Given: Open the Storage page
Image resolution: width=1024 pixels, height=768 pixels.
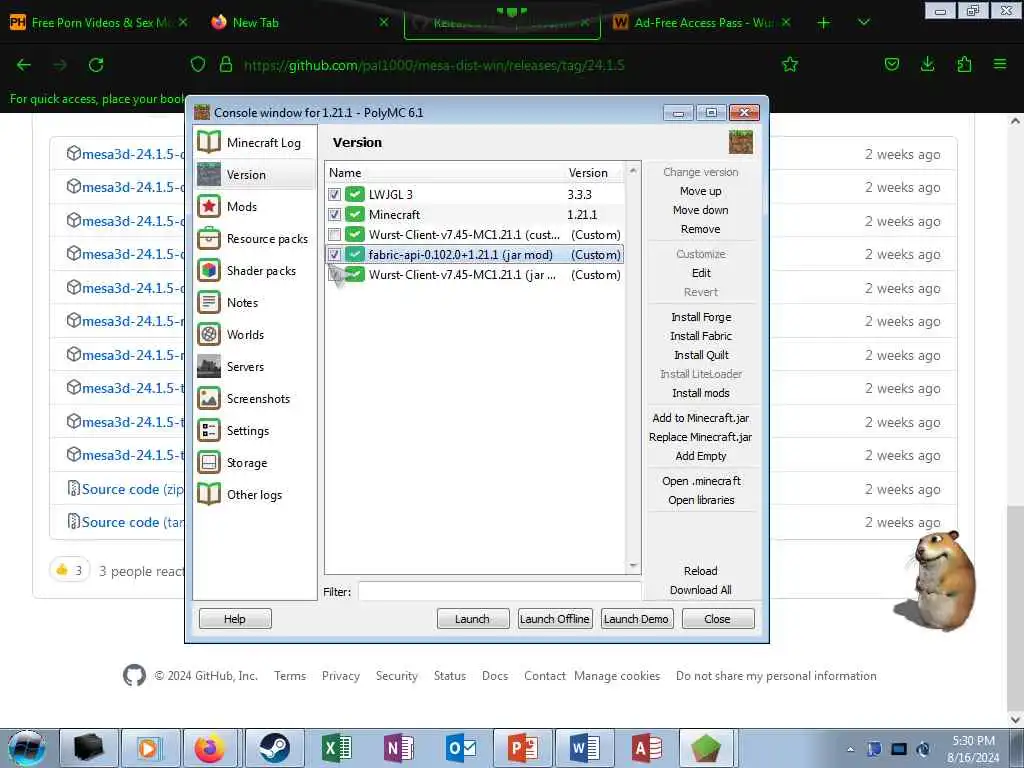Looking at the screenshot, I should (255, 462).
